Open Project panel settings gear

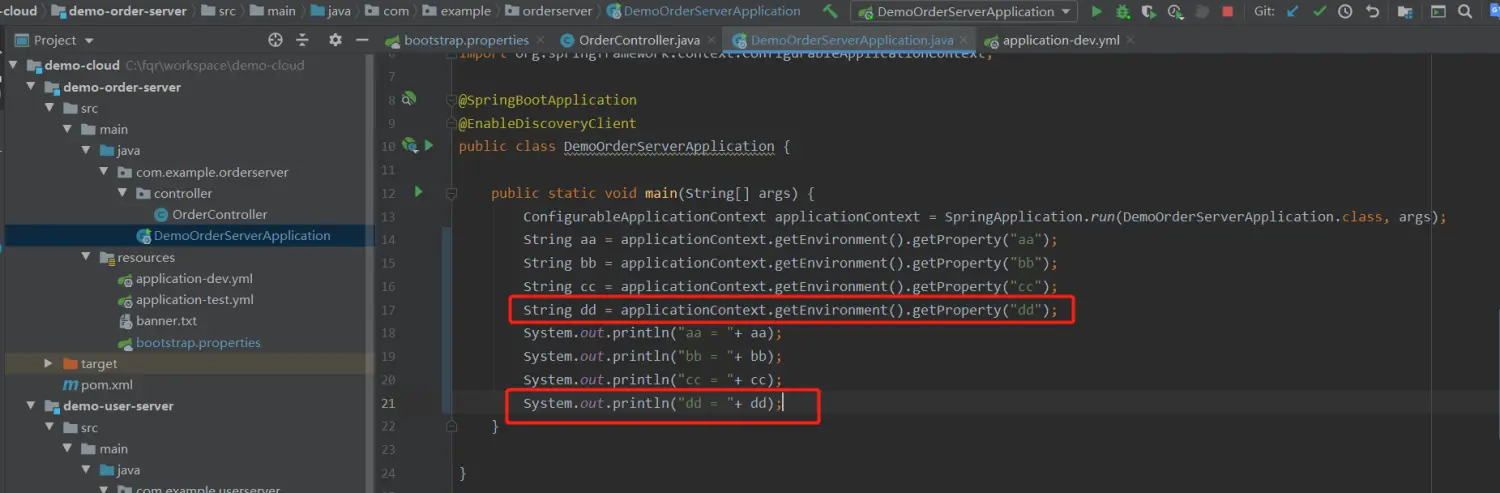(x=335, y=40)
